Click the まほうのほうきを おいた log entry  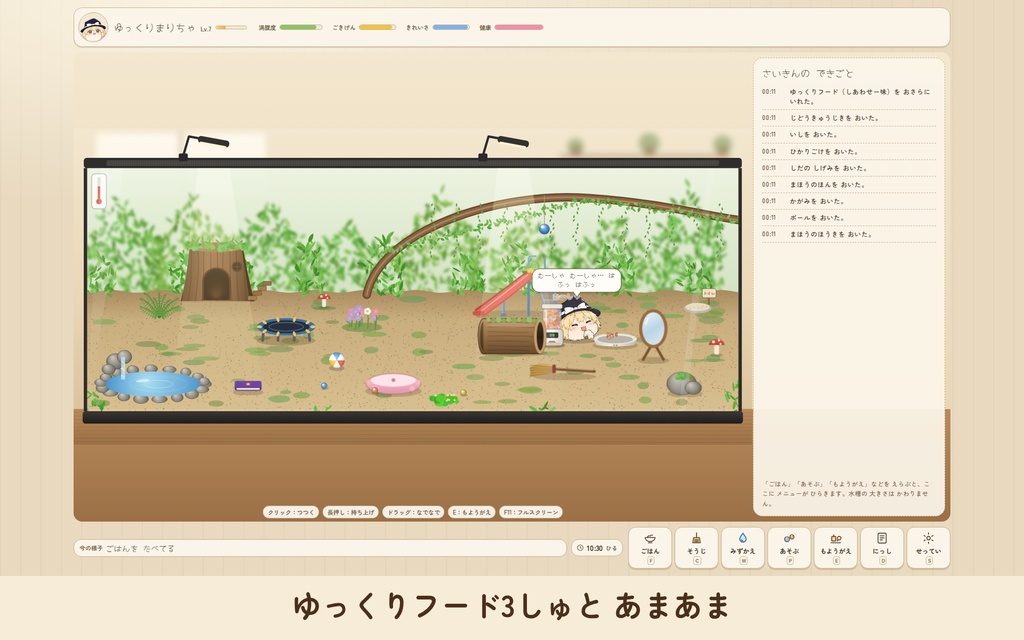(848, 234)
